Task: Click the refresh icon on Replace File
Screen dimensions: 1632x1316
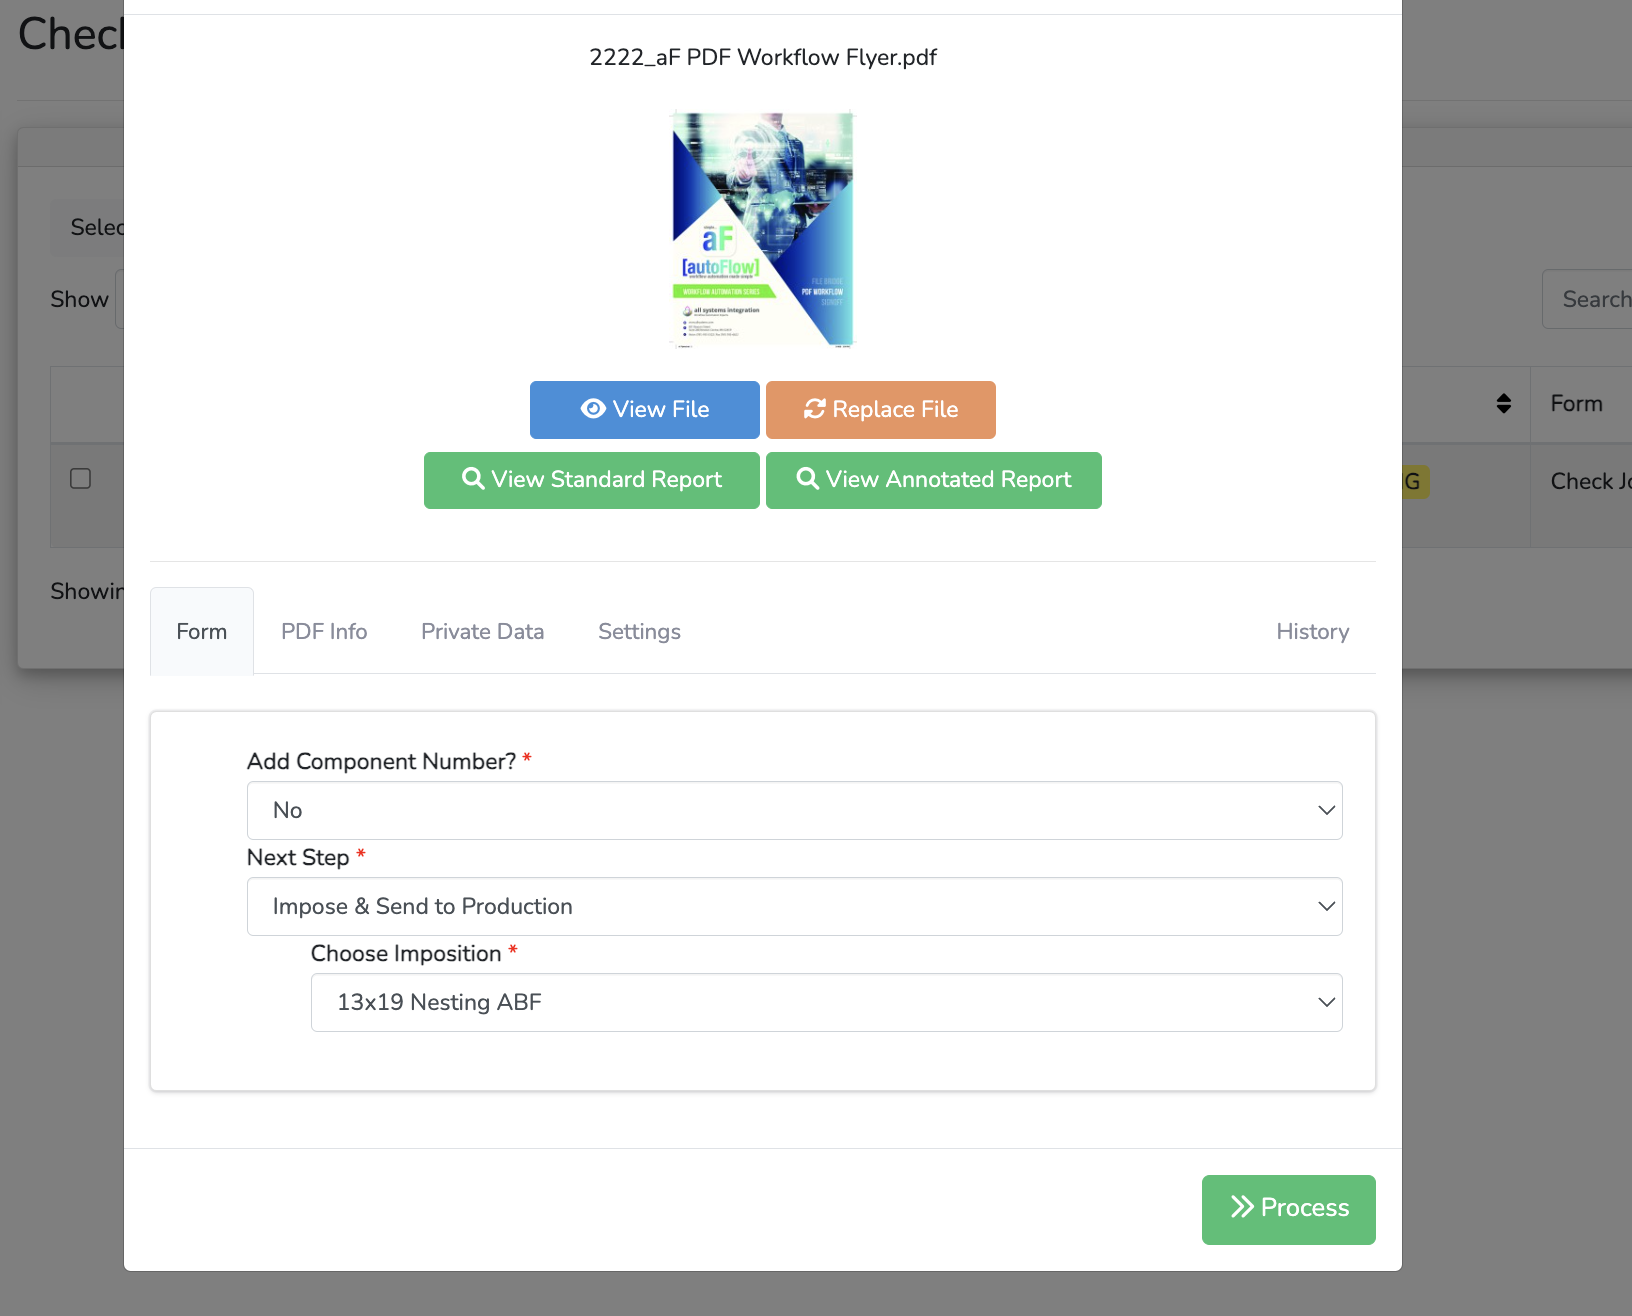Action: coord(815,409)
